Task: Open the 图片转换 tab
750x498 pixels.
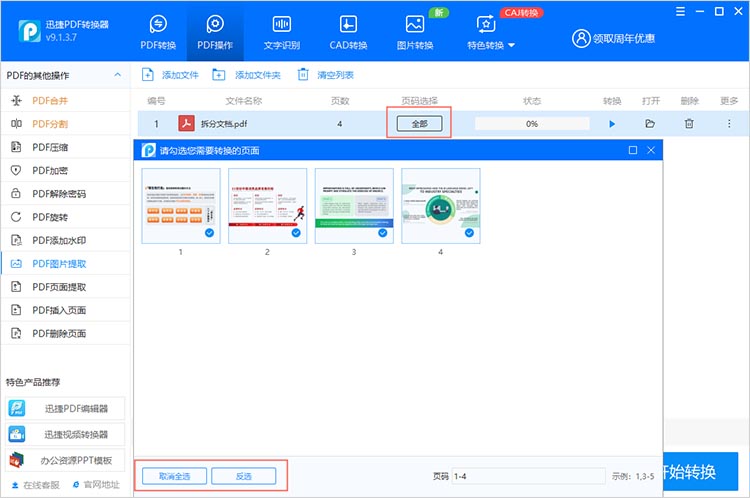Action: (415, 33)
